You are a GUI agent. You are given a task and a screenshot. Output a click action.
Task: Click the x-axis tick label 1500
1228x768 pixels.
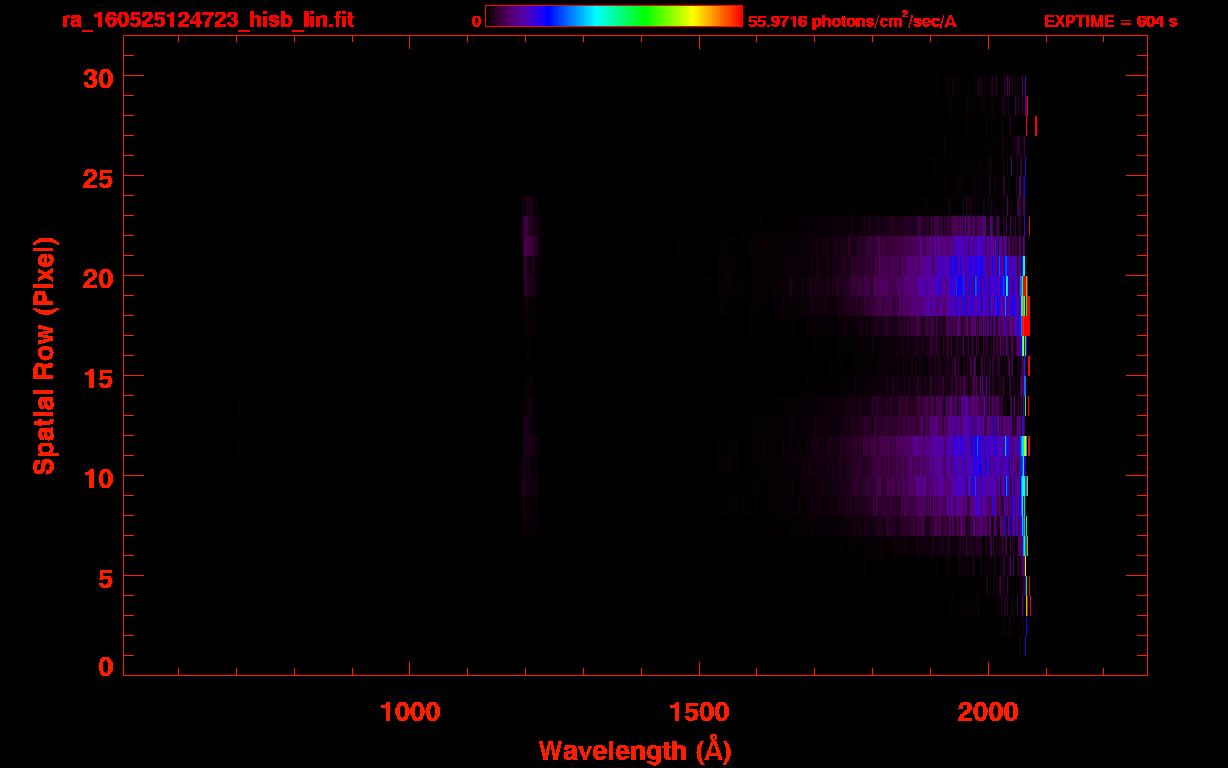[x=699, y=712]
